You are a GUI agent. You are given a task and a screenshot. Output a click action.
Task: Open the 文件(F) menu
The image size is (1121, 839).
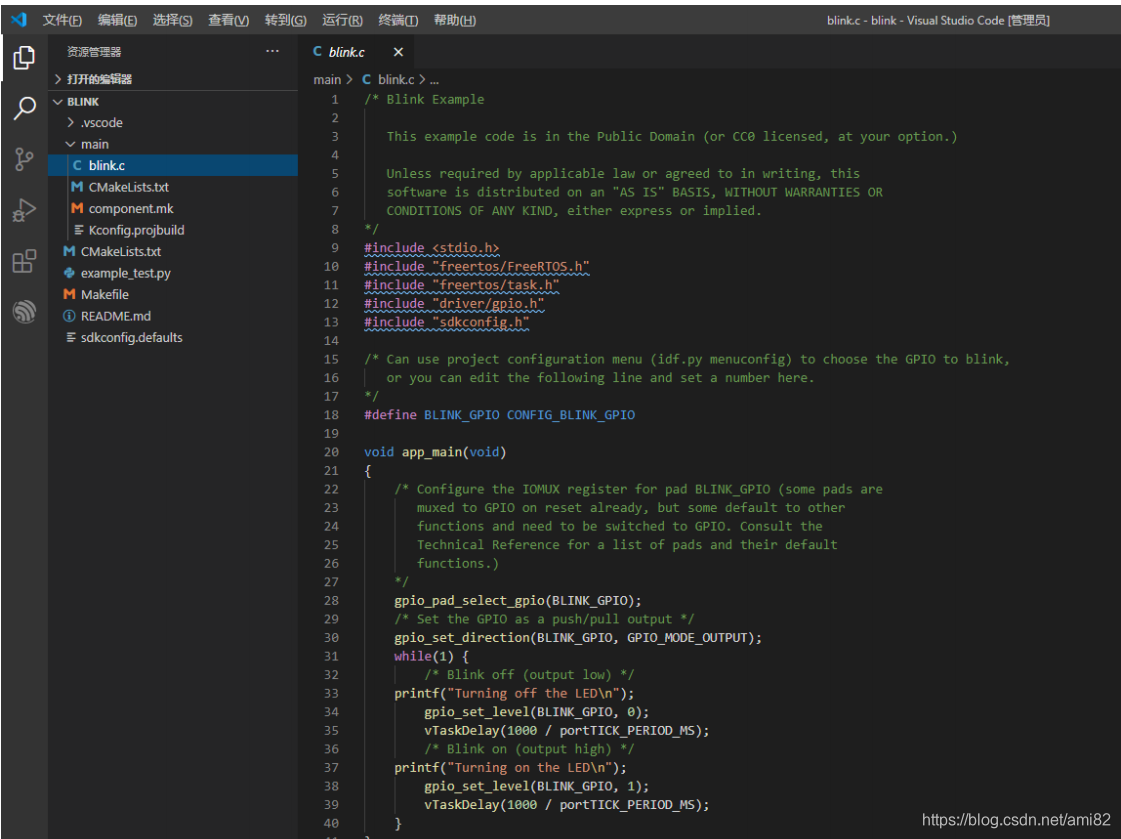tap(62, 20)
